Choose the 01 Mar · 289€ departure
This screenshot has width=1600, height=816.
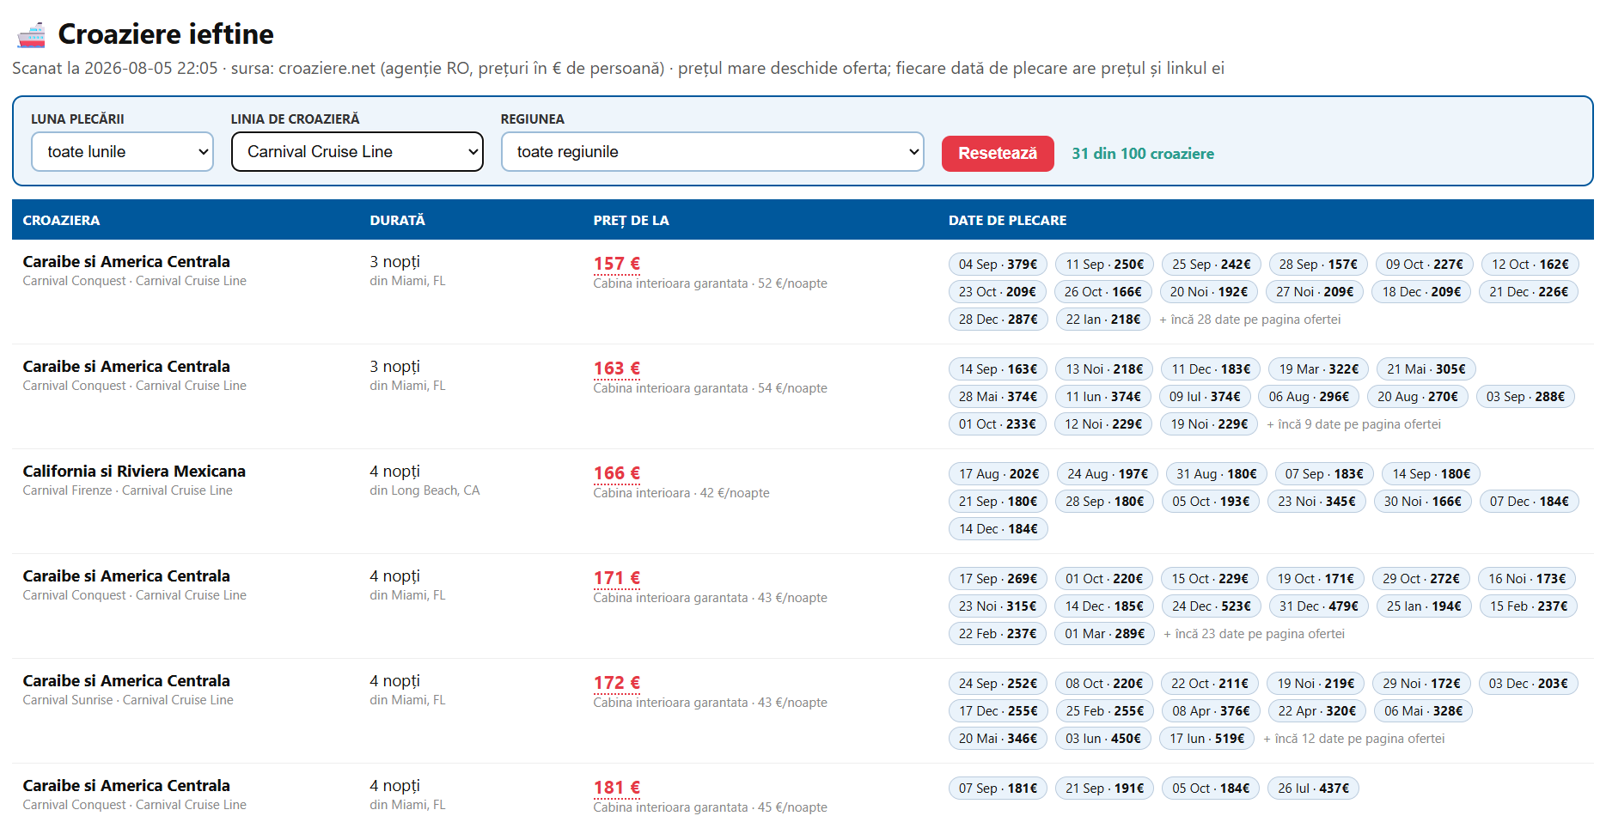[1104, 634]
